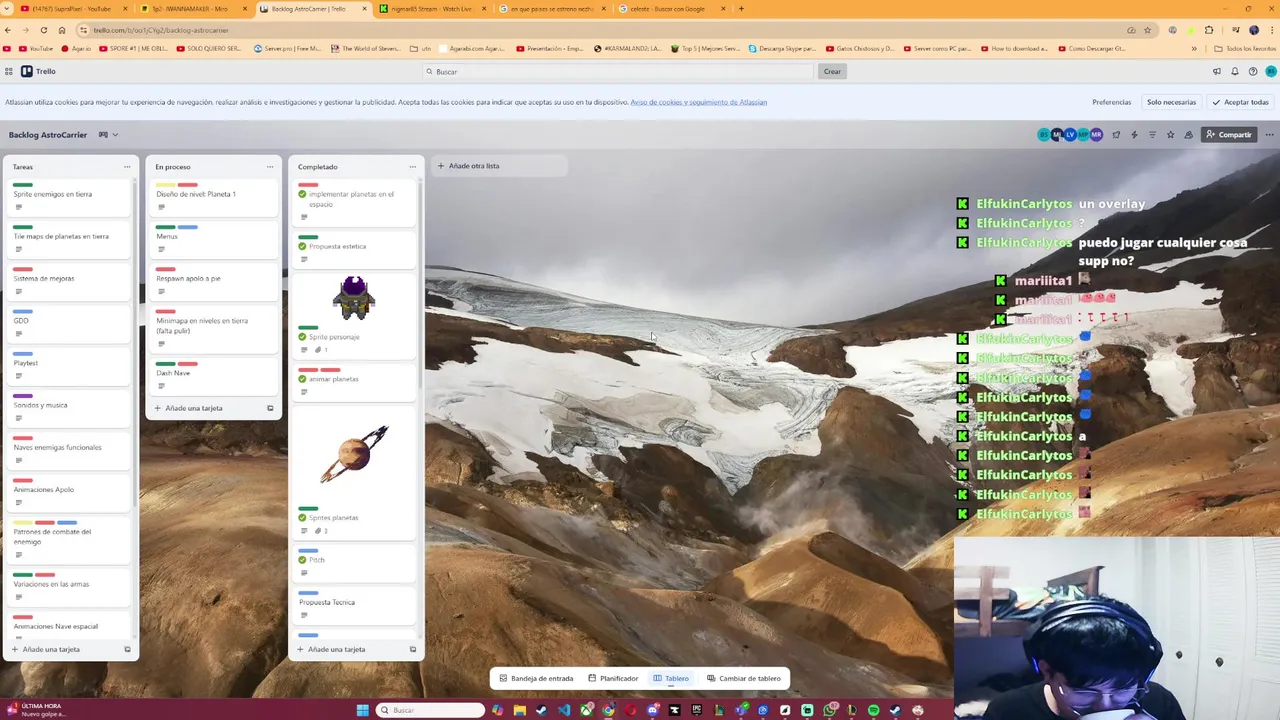Click the Crear button

coord(832,71)
